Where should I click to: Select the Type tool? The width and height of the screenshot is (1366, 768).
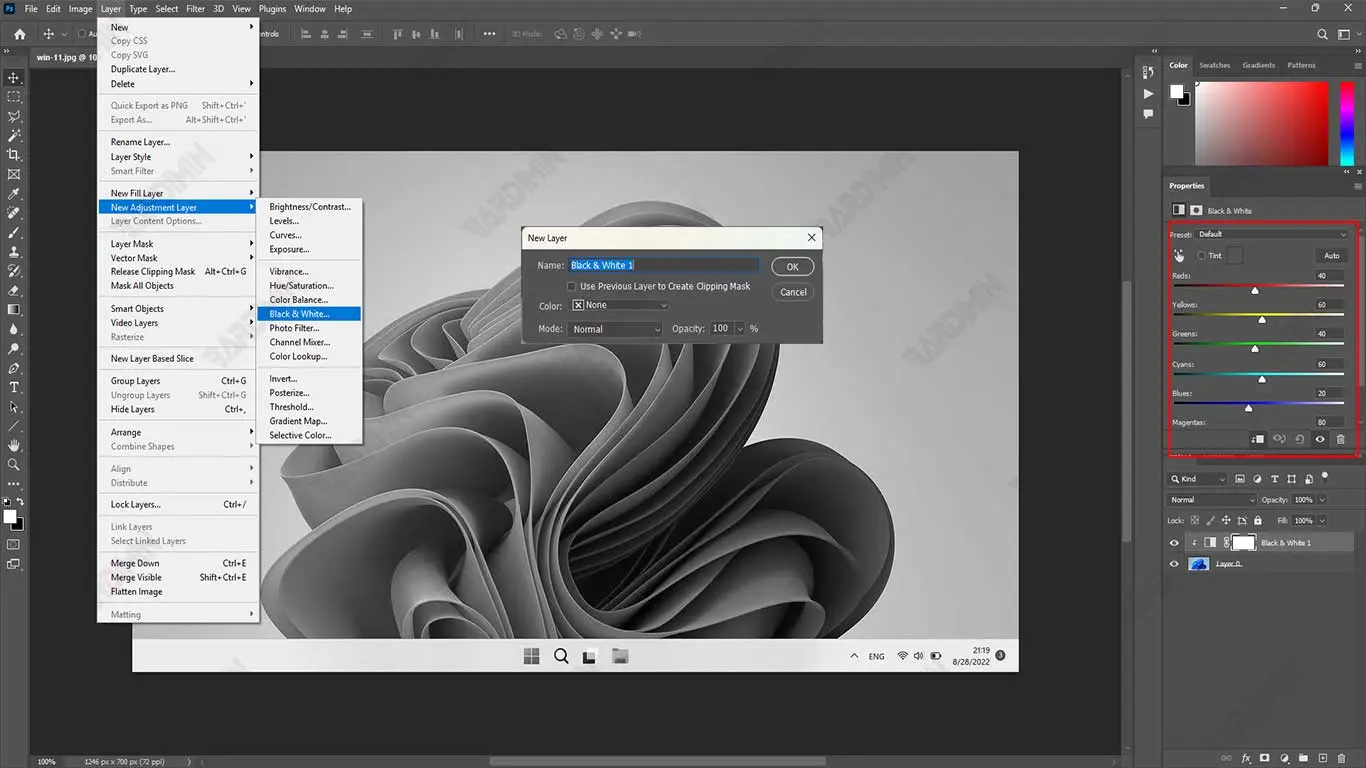coord(14,387)
